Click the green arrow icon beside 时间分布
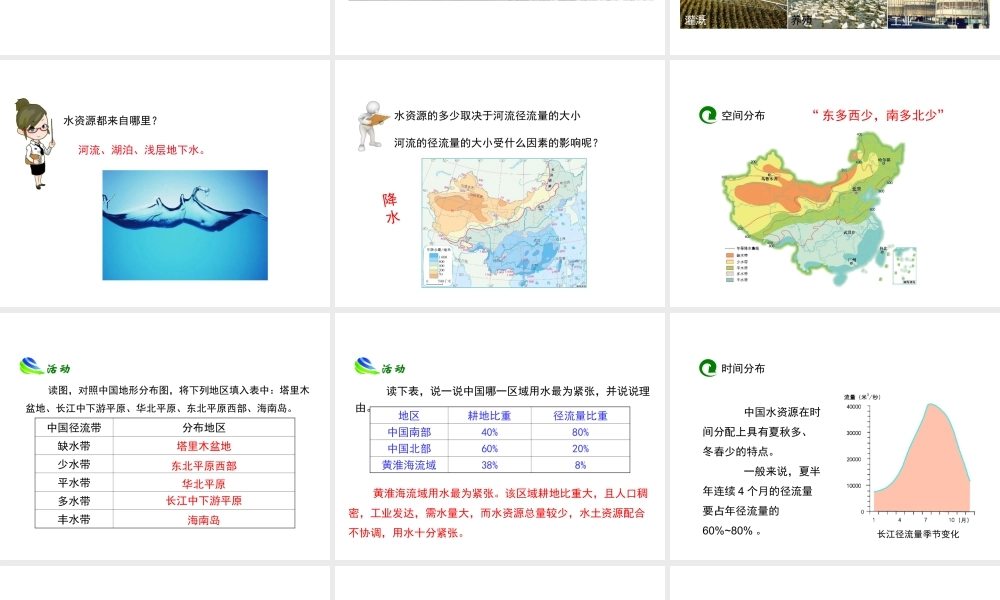1000x600 pixels. [707, 368]
